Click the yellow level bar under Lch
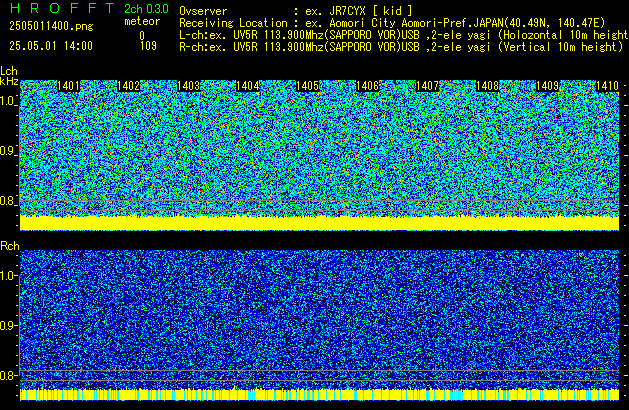The width and height of the screenshot is (629, 410). tap(319, 223)
